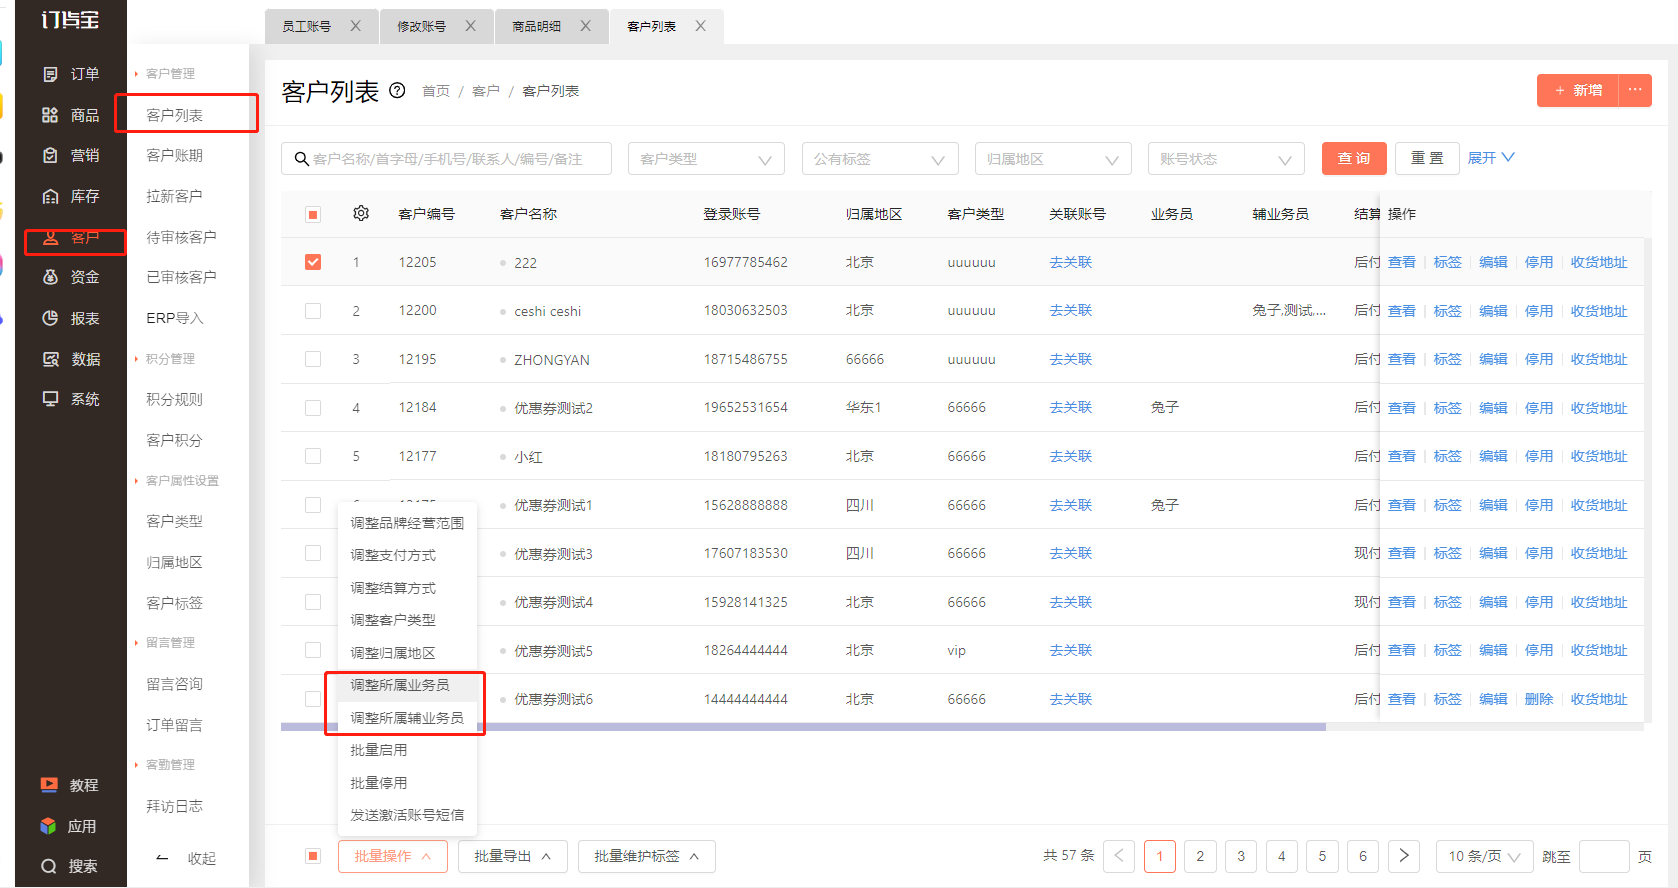Viewport: 1678px width, 888px height.
Task: Choose 批量停用 from batch menu
Action: pos(407,783)
